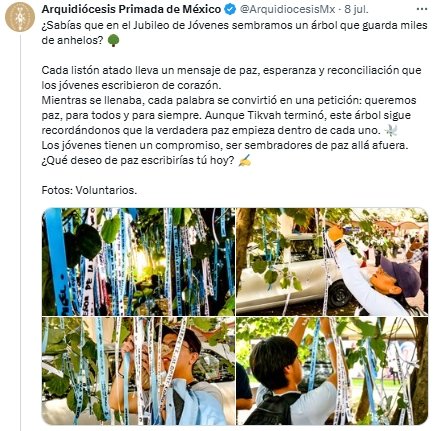Click the 'Fotos: Voluntarios.' credit text
This screenshot has width=438, height=431.
[x=89, y=190]
